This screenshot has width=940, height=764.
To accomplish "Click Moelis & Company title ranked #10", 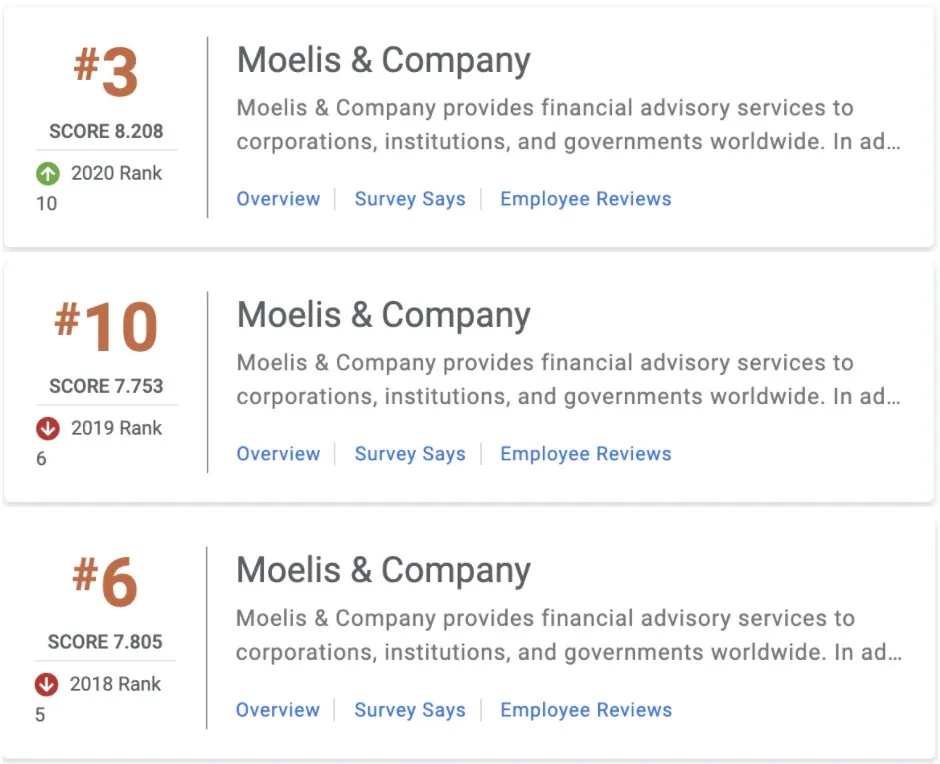I will pos(383,316).
